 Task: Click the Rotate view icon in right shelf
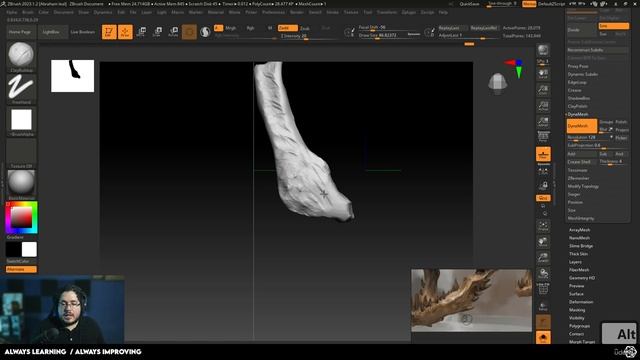tap(543, 273)
